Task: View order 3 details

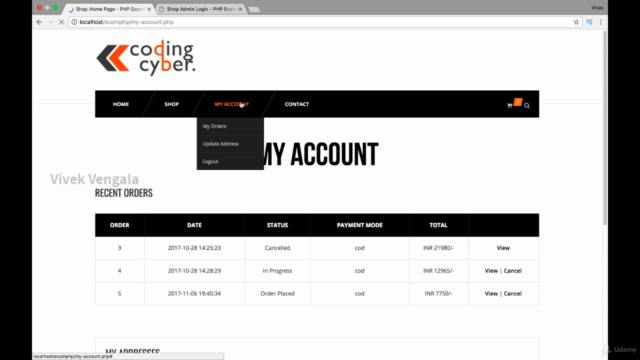Action: click(x=503, y=248)
